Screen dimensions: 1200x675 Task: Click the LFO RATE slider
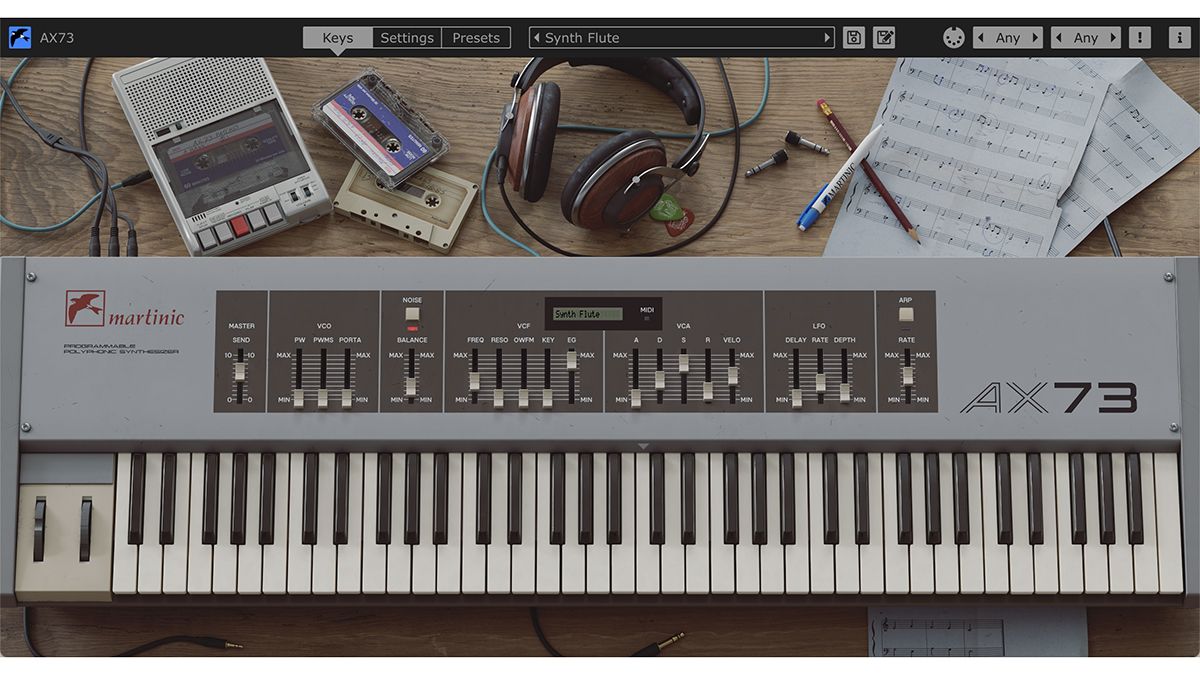820,376
